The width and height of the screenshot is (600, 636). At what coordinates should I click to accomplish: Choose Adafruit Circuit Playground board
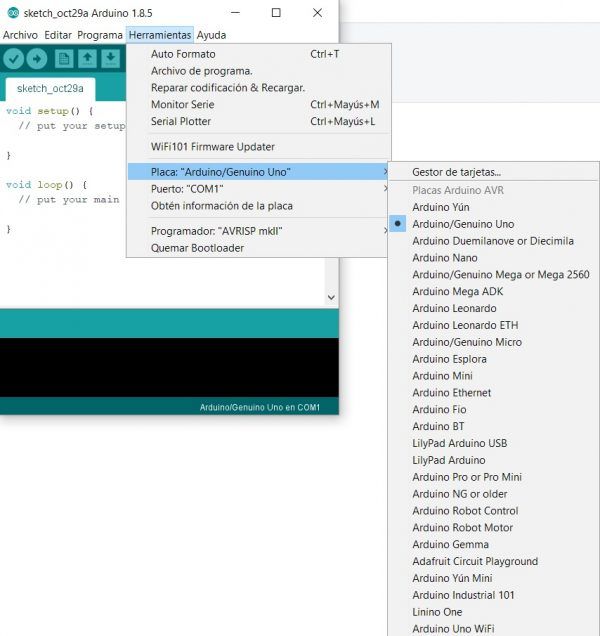pos(494,561)
